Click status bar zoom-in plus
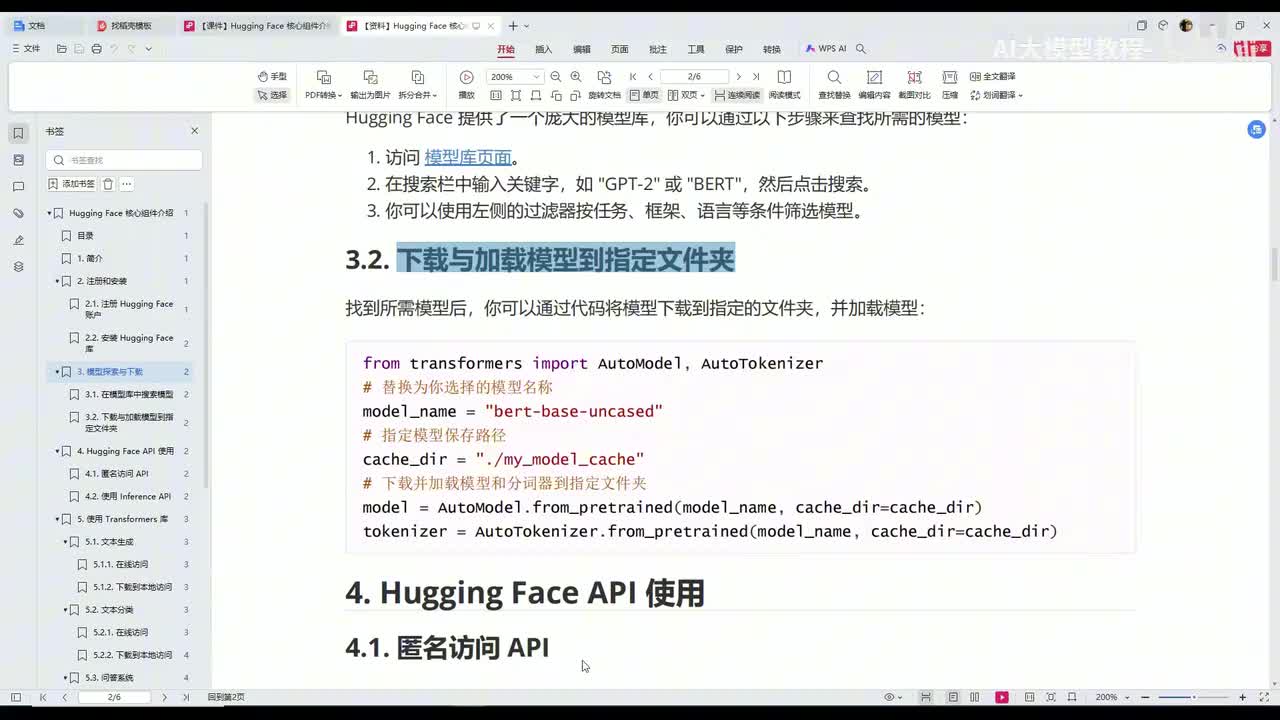Image resolution: width=1280 pixels, height=720 pixels. pyautogui.click(x=1243, y=697)
